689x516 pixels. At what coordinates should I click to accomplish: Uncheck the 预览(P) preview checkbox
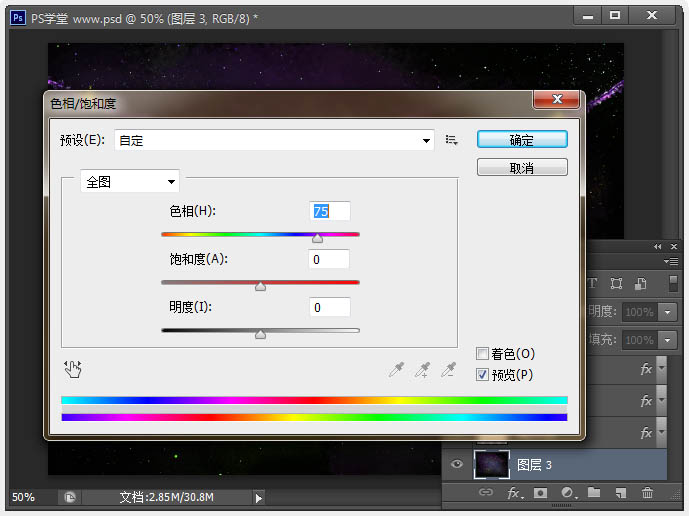482,374
